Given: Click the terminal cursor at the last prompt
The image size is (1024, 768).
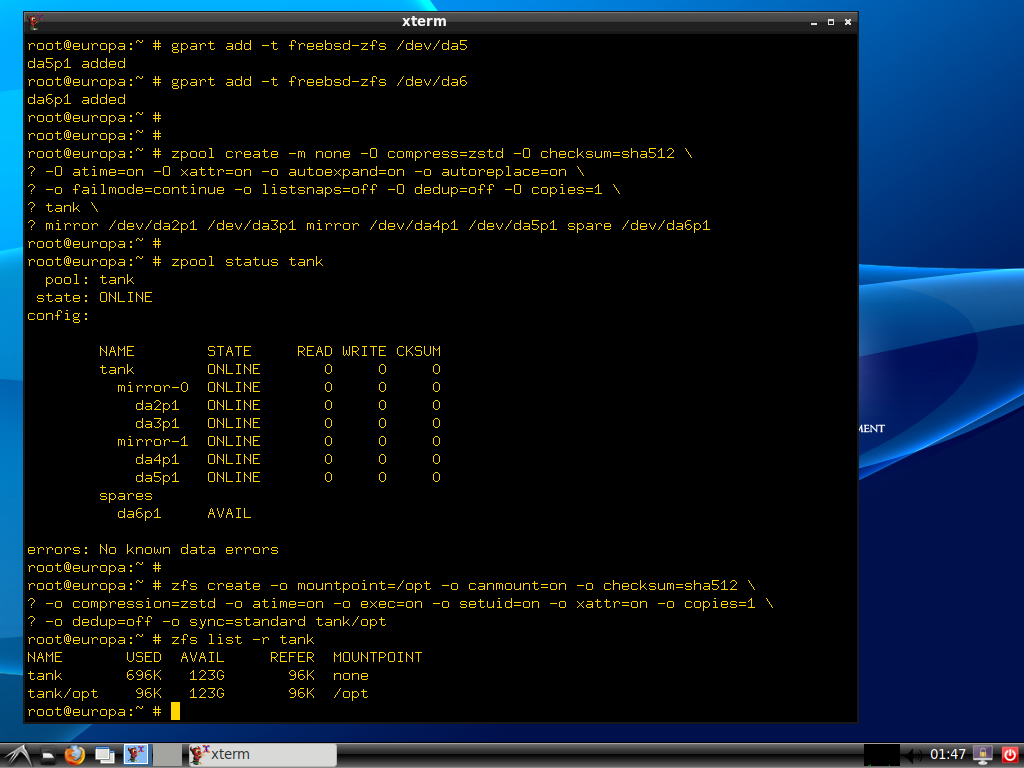Looking at the screenshot, I should click(175, 711).
